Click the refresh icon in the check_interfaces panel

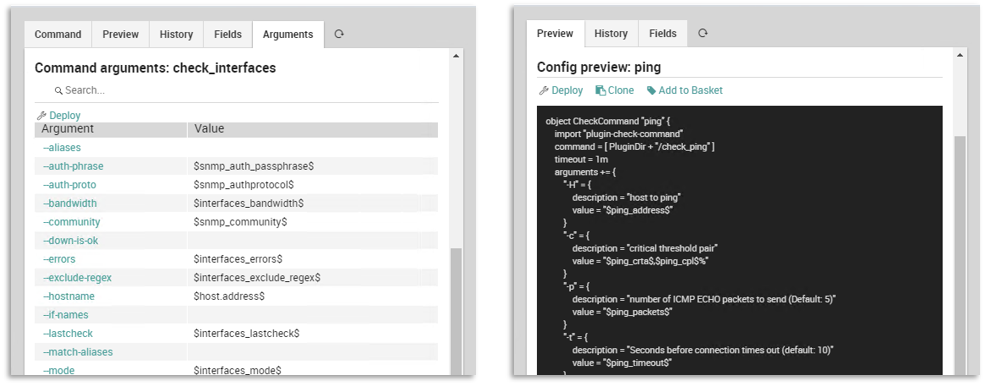(x=339, y=34)
